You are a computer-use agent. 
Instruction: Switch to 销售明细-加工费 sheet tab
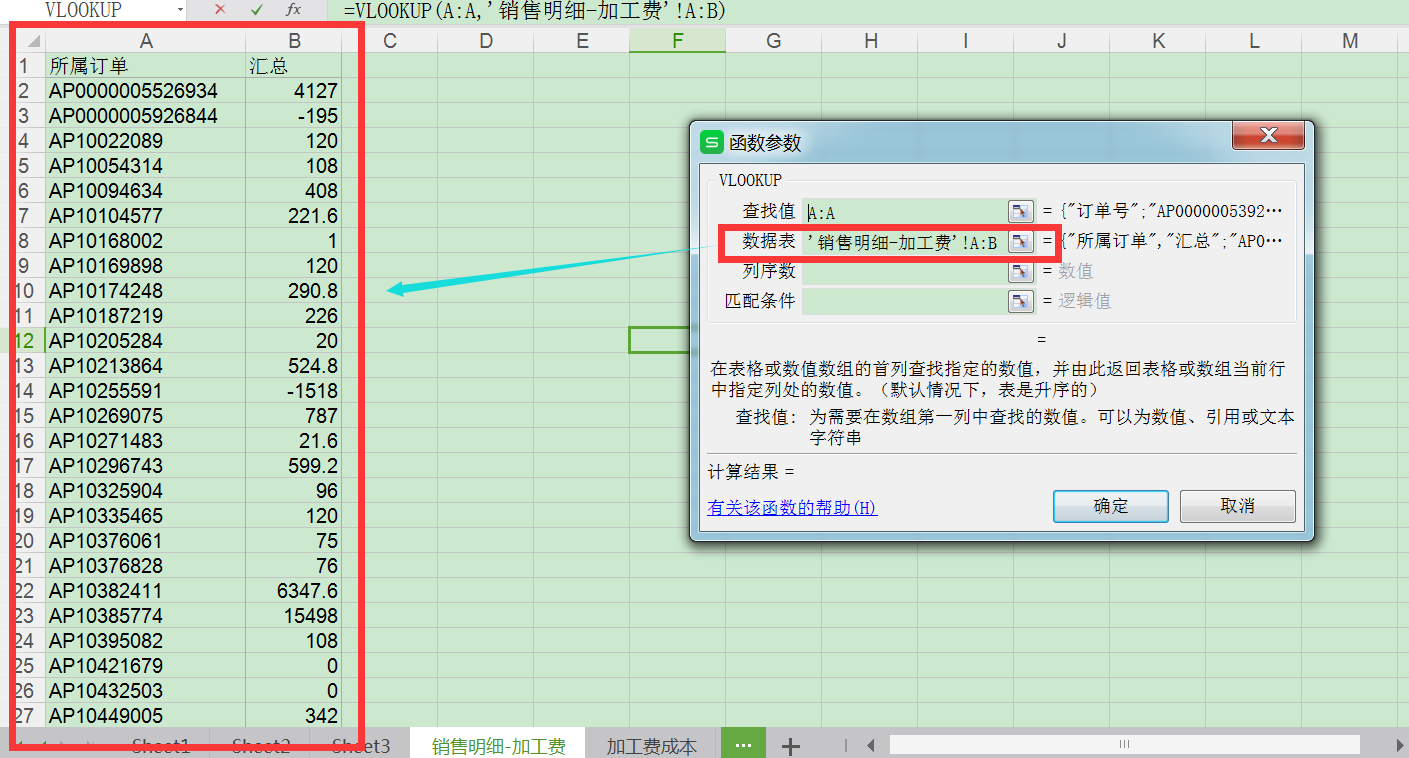click(x=499, y=746)
